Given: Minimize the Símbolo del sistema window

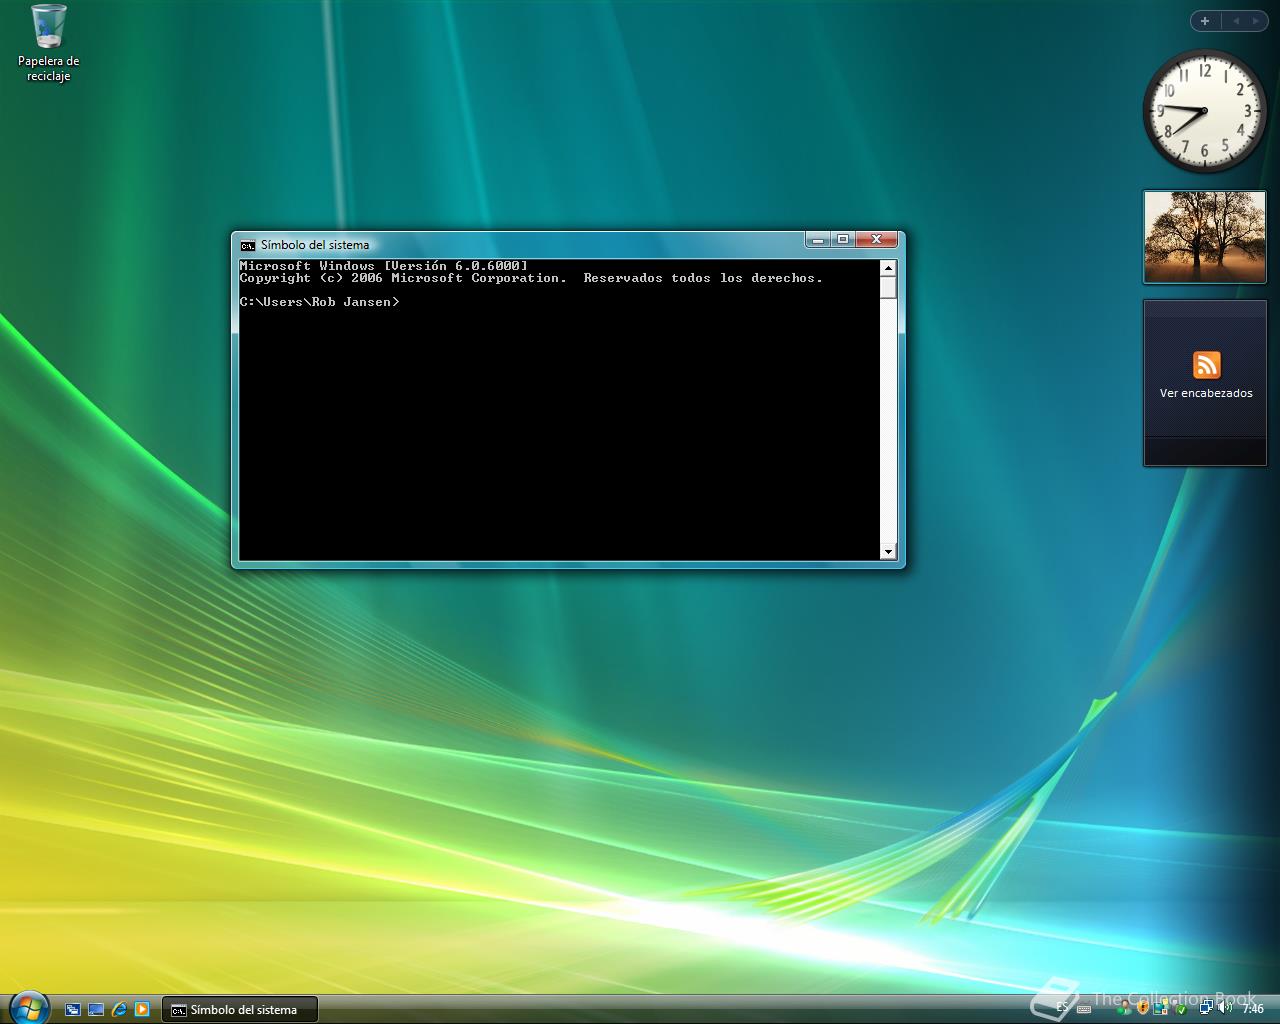Looking at the screenshot, I should pos(818,239).
